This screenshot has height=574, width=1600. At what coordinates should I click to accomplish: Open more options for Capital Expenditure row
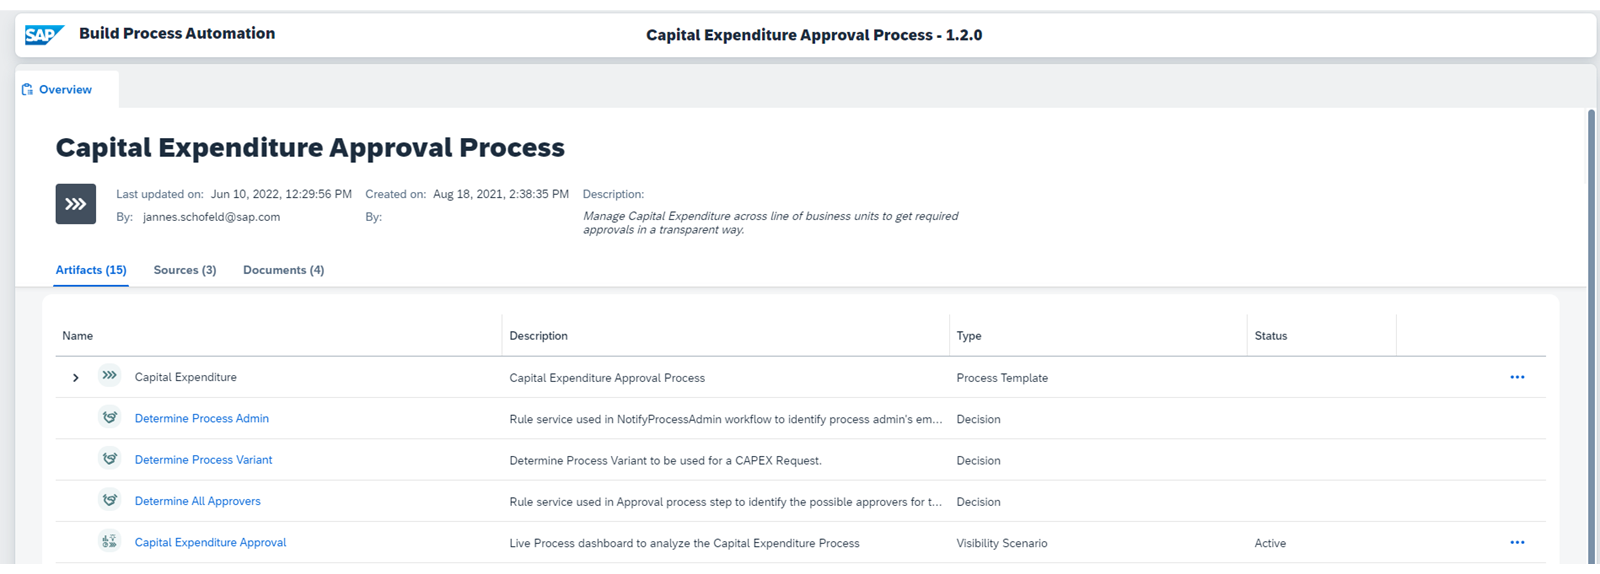tap(1517, 377)
